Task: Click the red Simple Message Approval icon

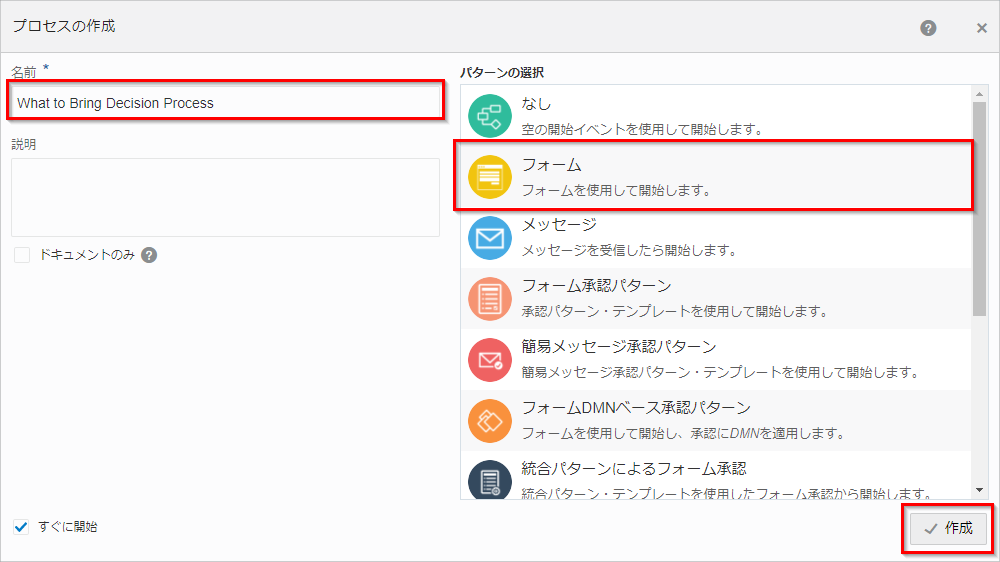Action: 489,360
